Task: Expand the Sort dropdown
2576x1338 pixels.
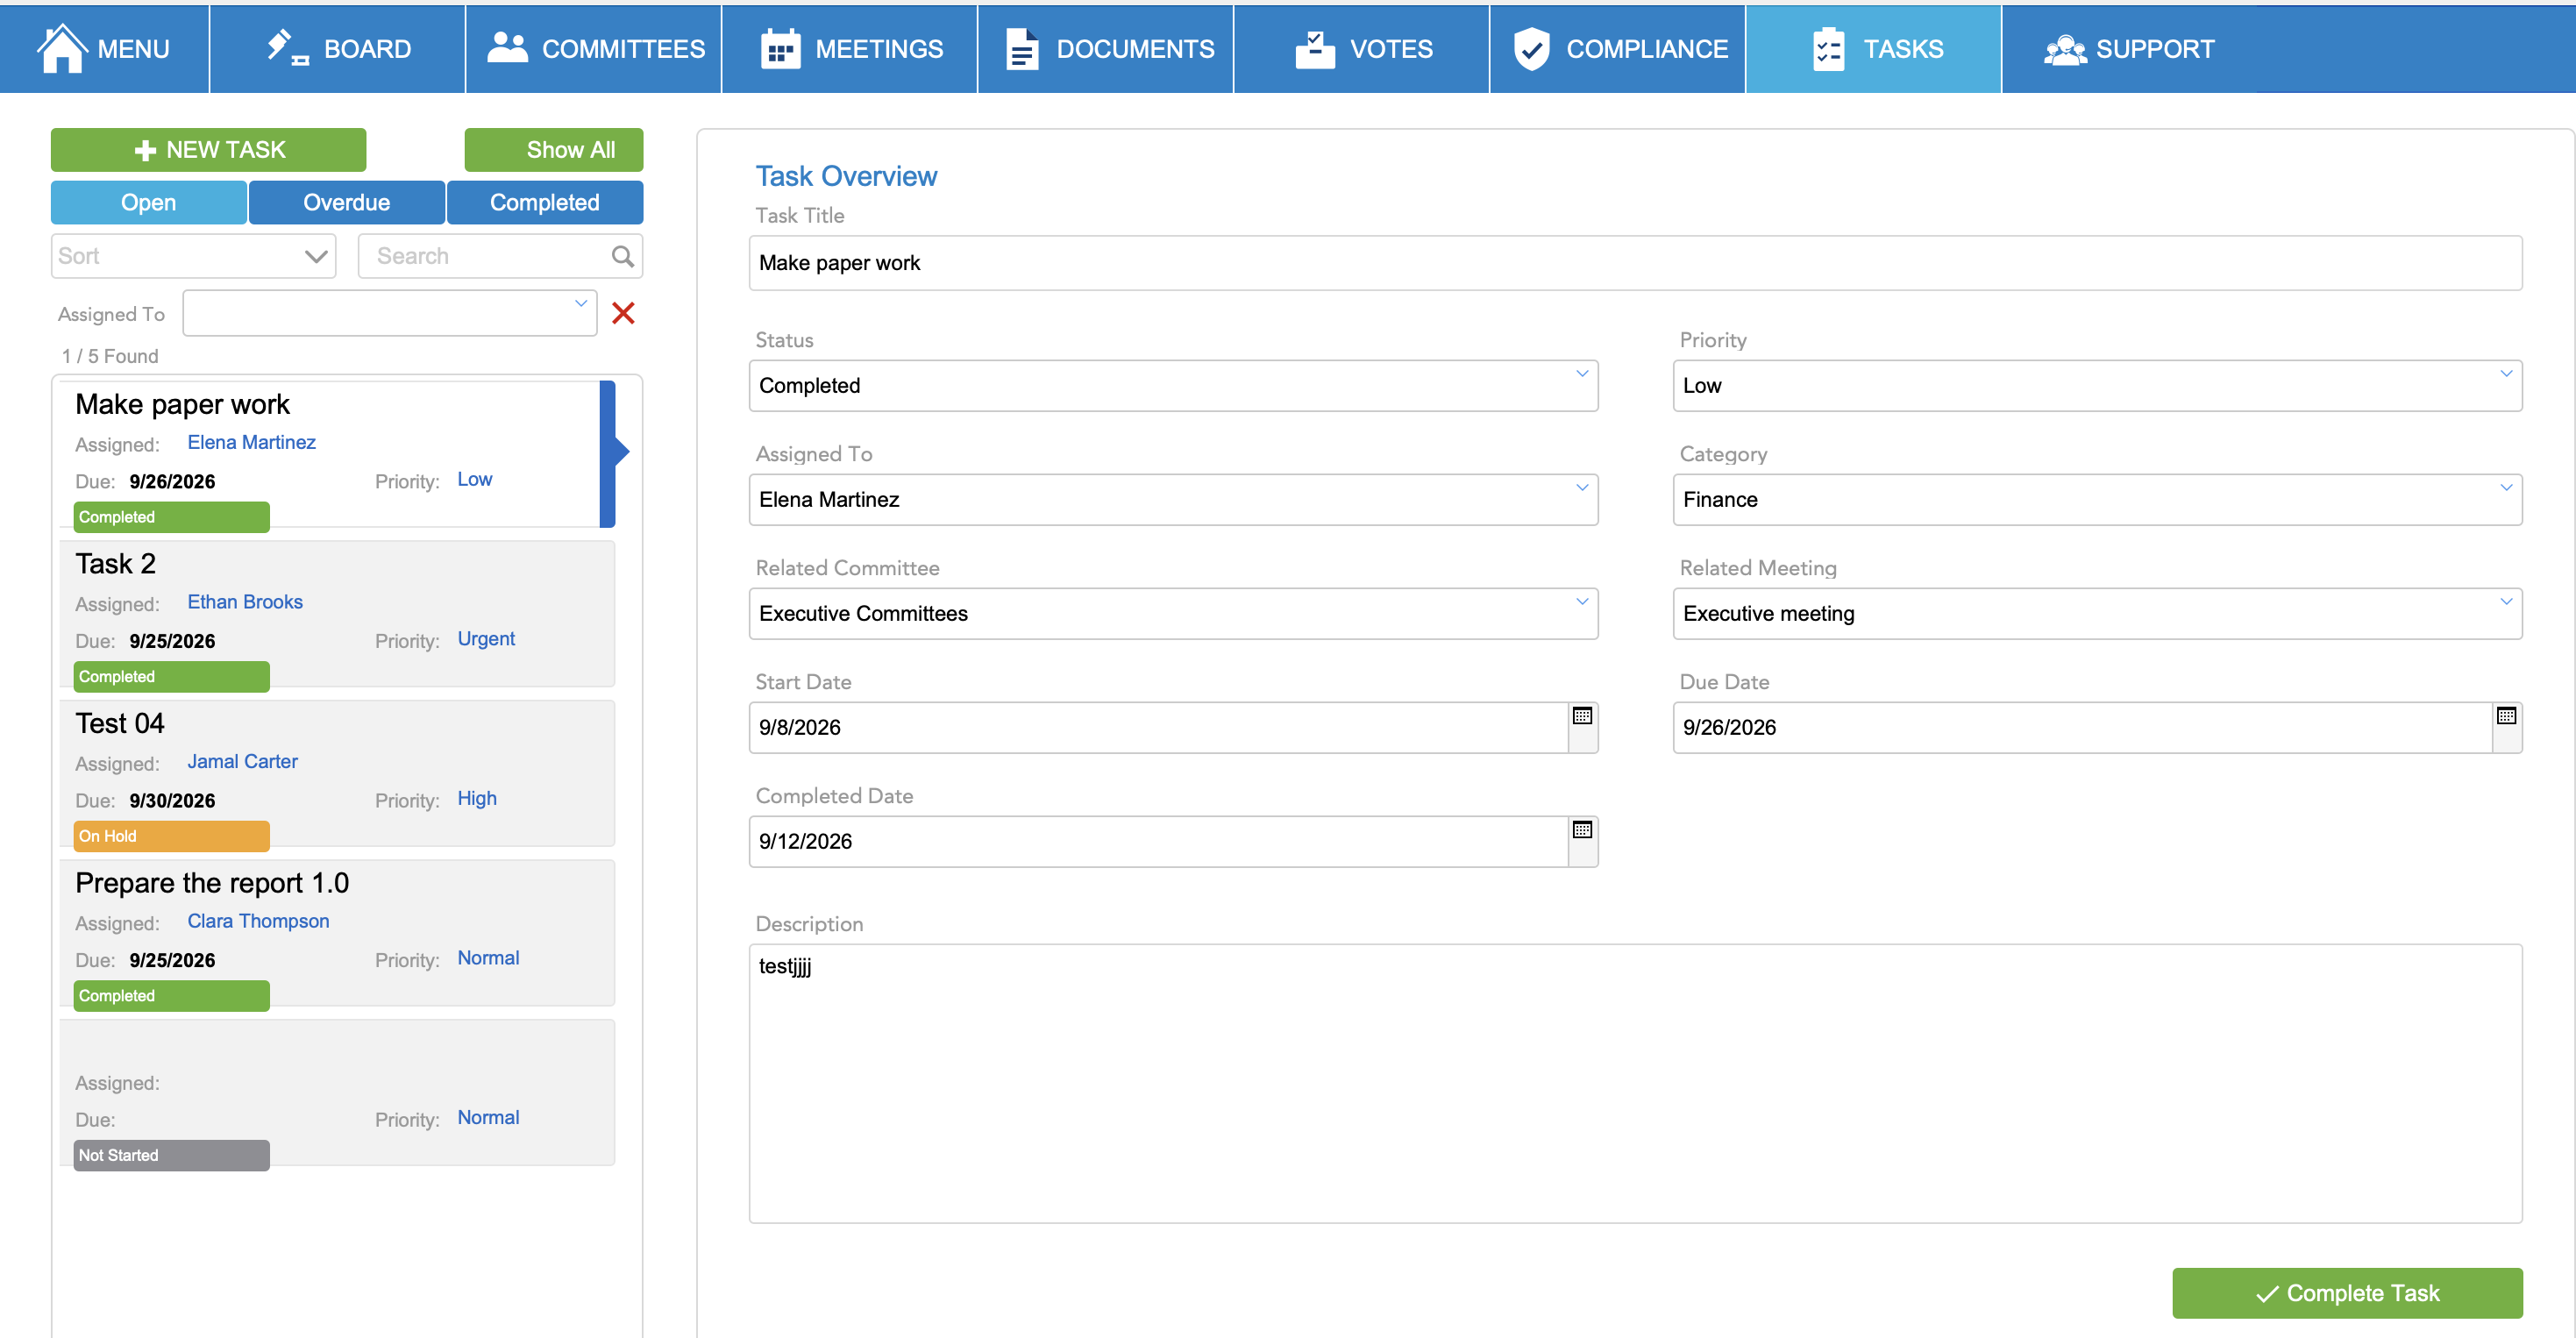Action: pyautogui.click(x=193, y=256)
